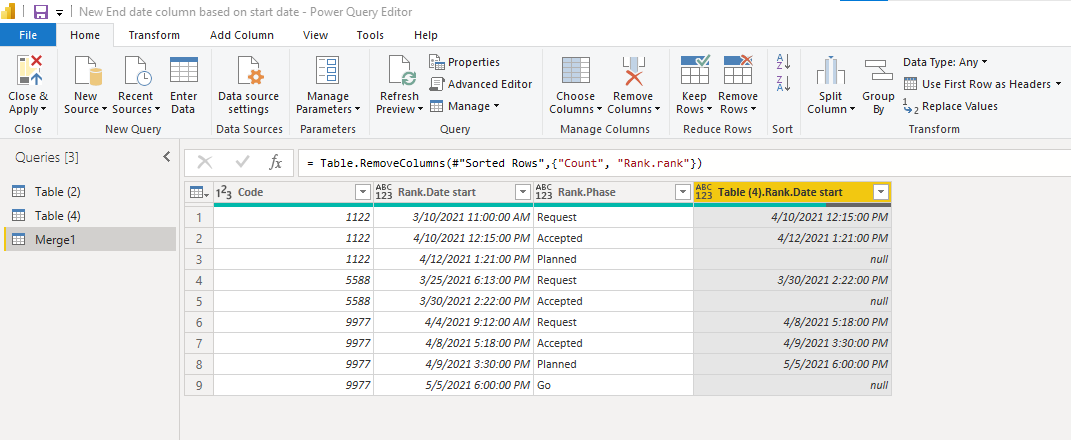This screenshot has height=440, width=1071.
Task: Click the Remove Columns icon
Action: [633, 71]
